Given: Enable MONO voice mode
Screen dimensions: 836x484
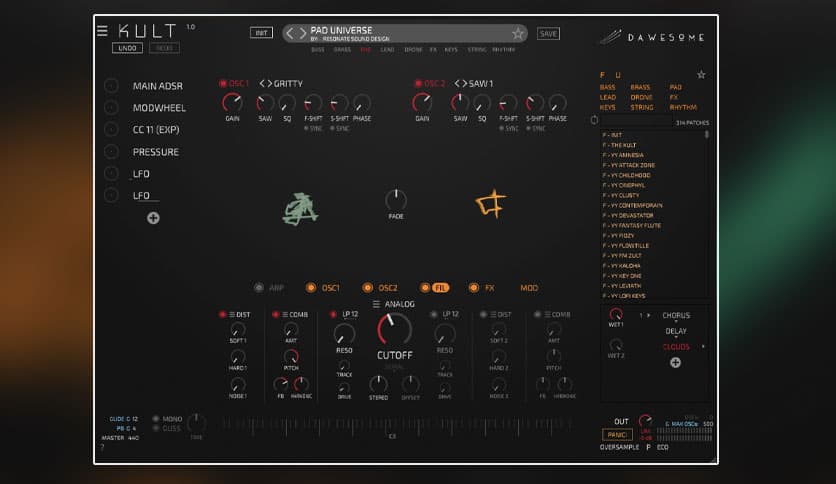Looking at the screenshot, I should 156,419.
